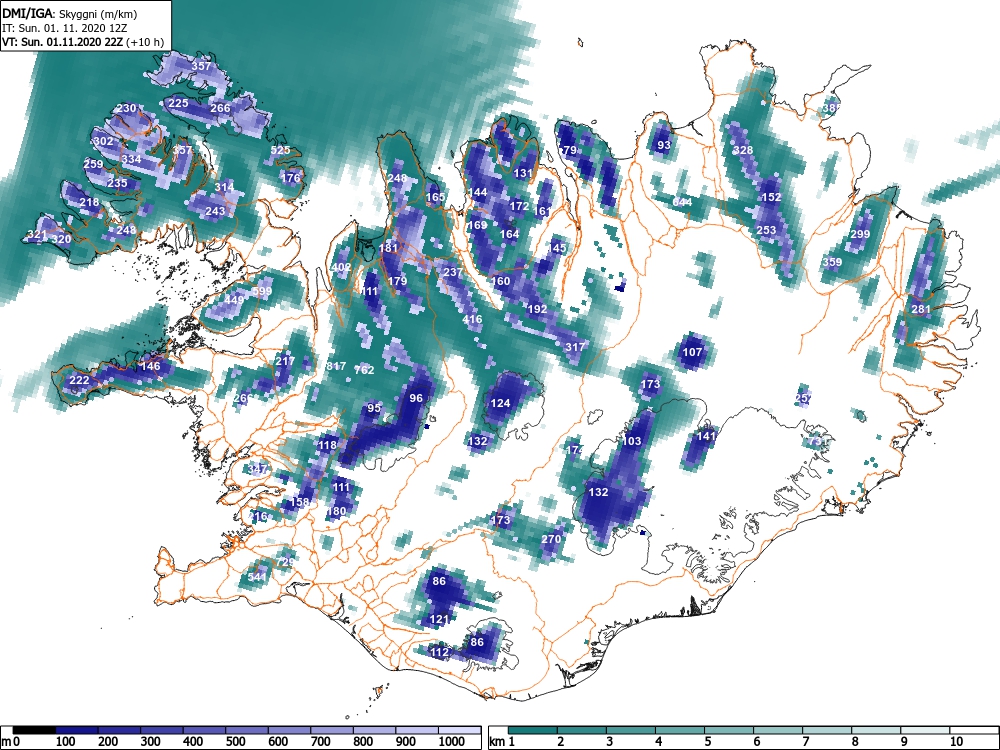The width and height of the screenshot is (1000, 750).
Task: Click the '334' visibility value
Action: [x=131, y=159]
